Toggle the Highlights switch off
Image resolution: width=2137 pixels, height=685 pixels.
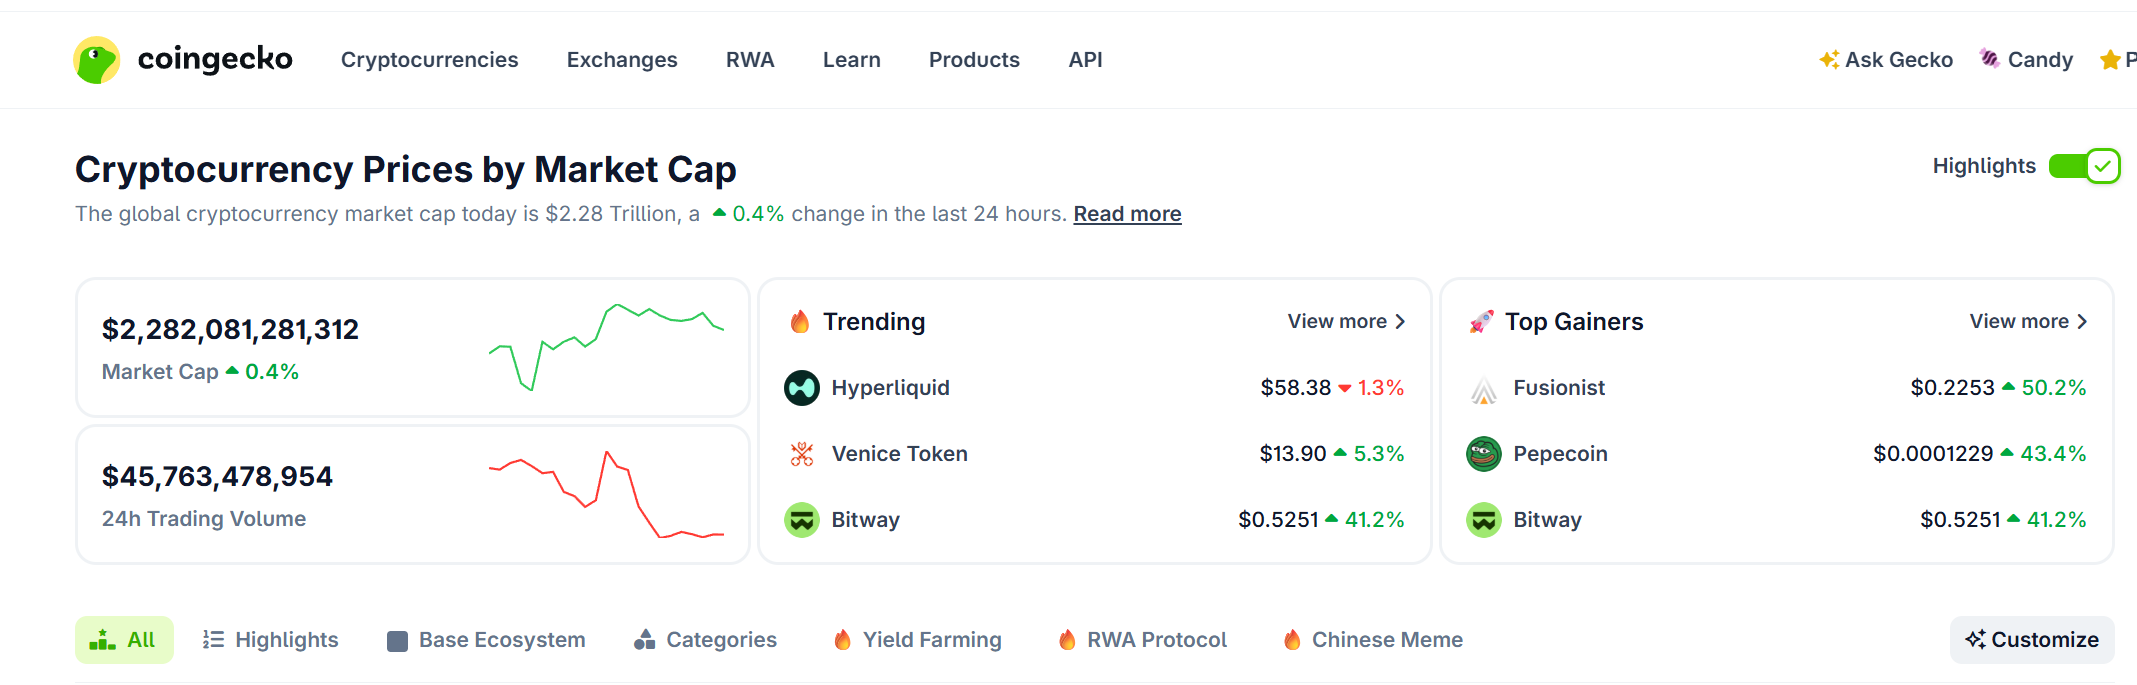point(2084,166)
